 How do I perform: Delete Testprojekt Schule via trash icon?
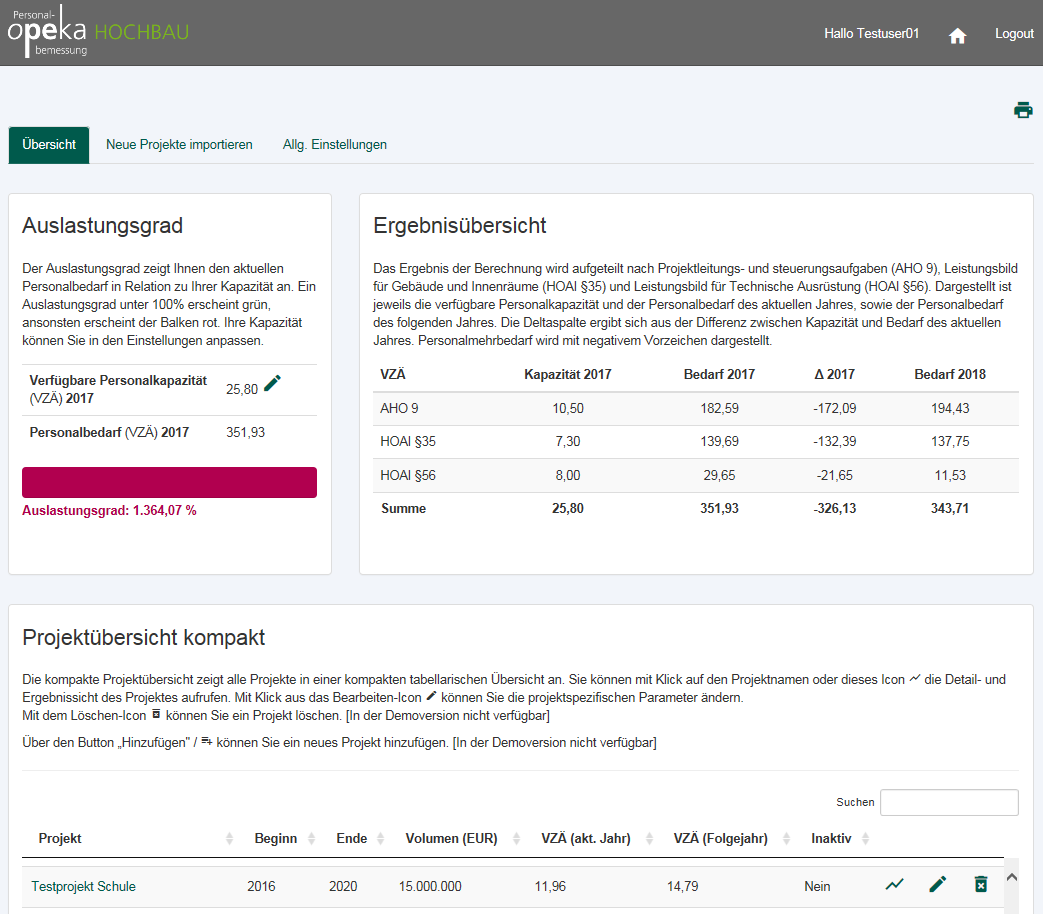980,884
